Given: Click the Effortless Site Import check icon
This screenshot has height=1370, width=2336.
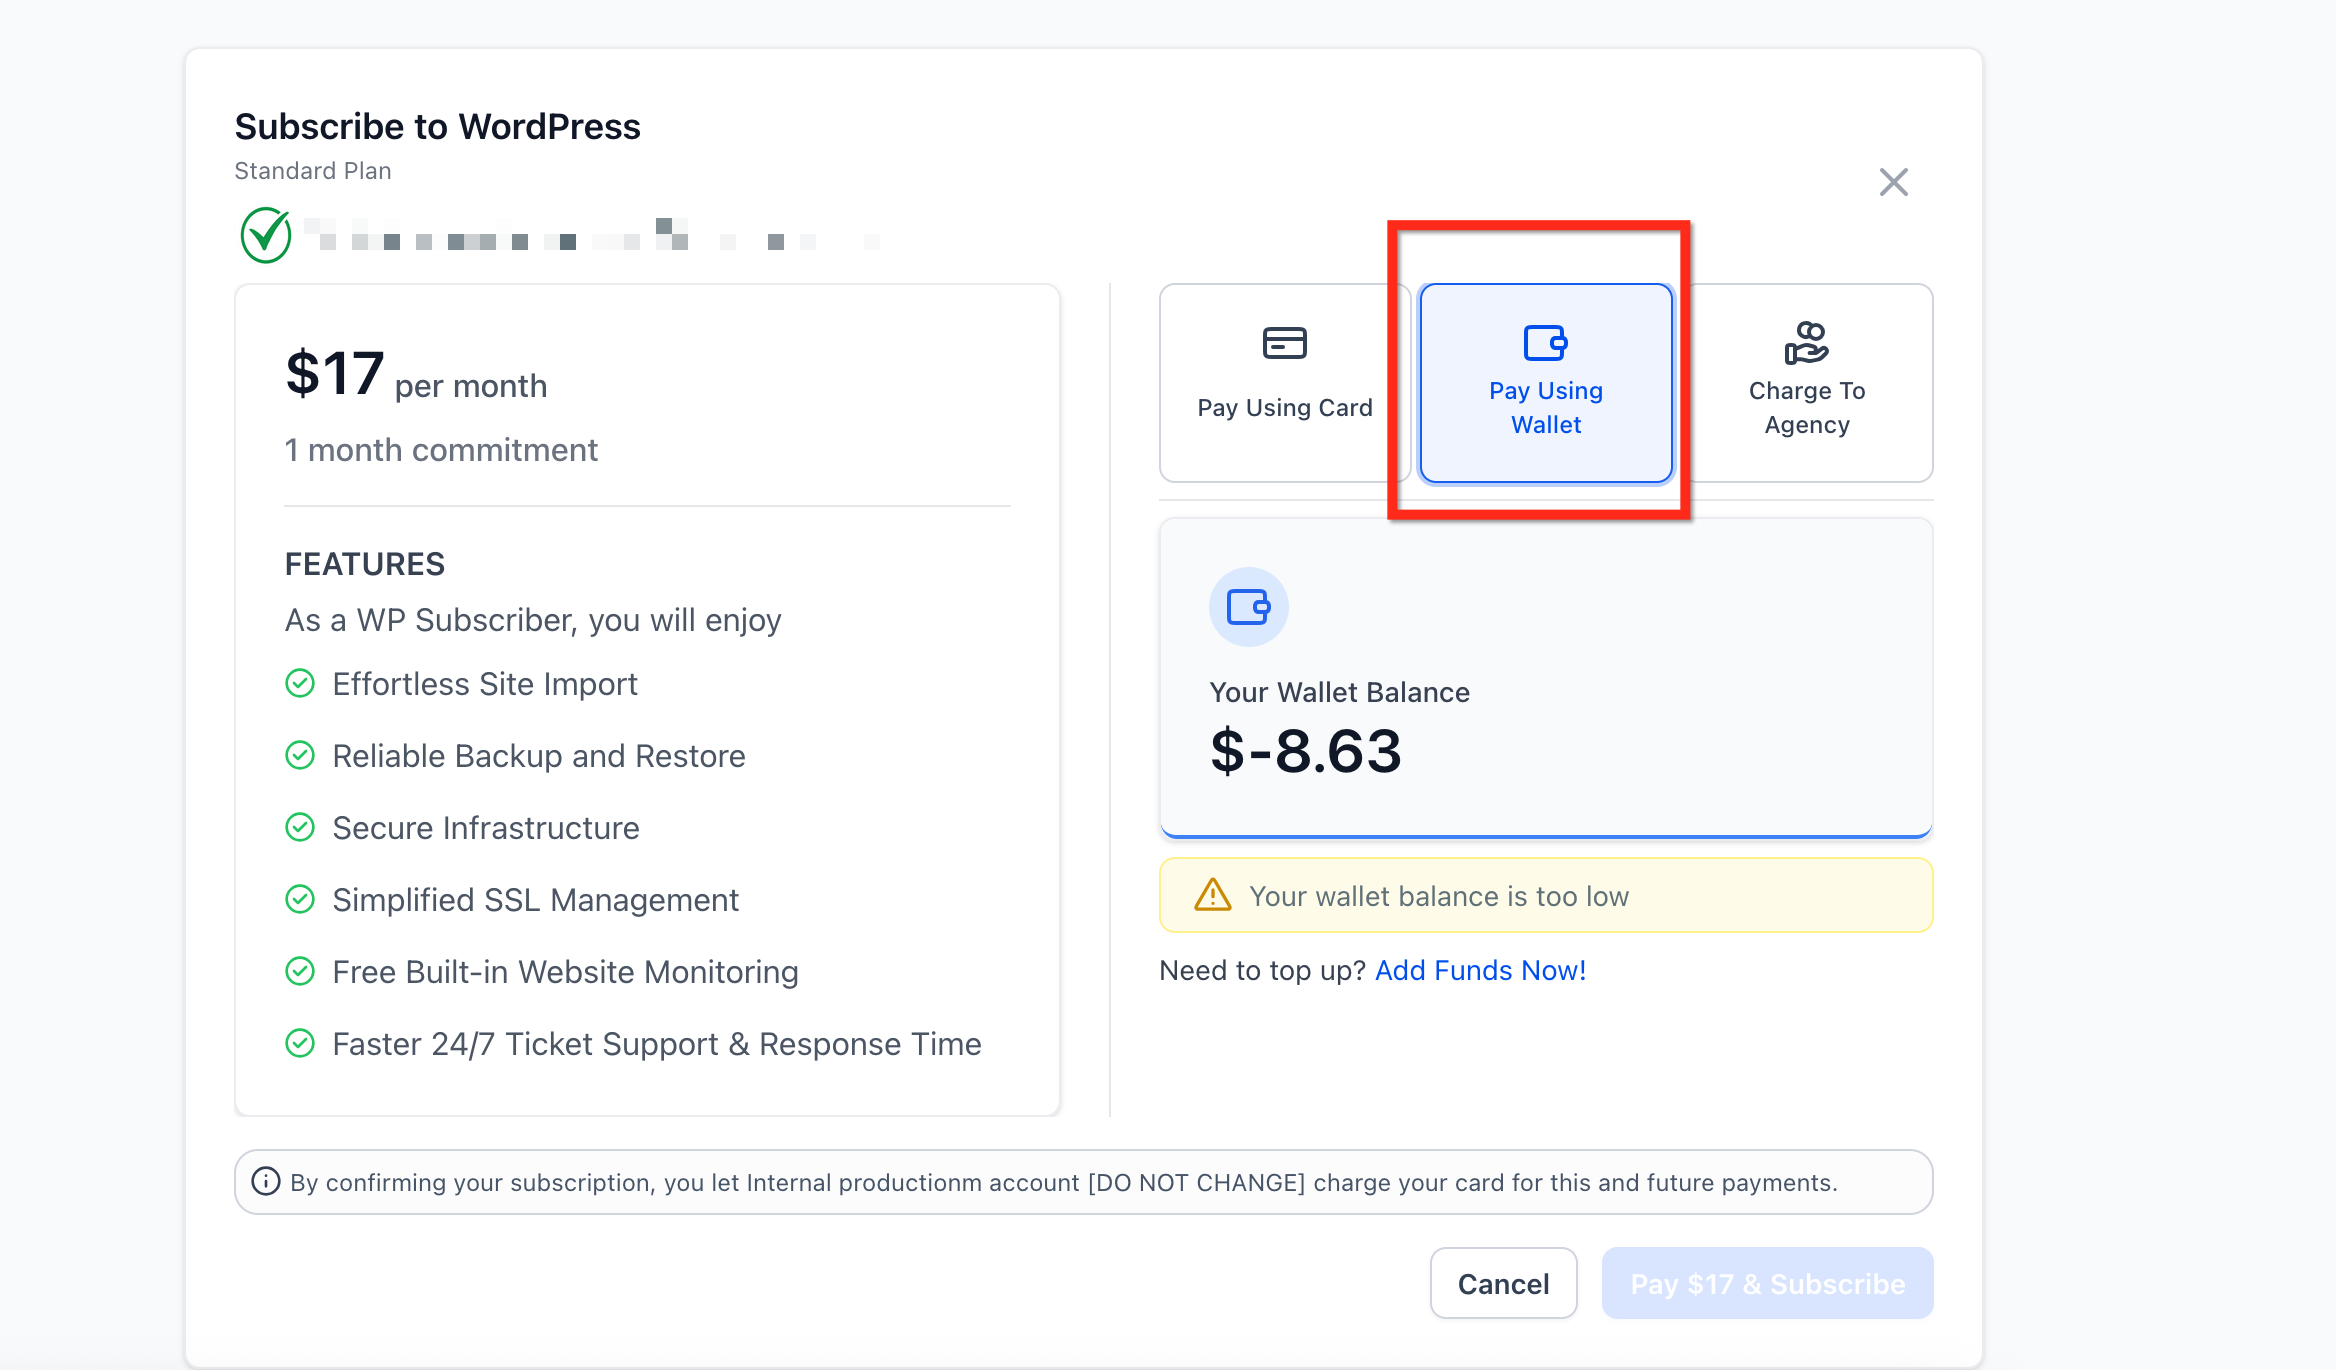Looking at the screenshot, I should point(300,683).
